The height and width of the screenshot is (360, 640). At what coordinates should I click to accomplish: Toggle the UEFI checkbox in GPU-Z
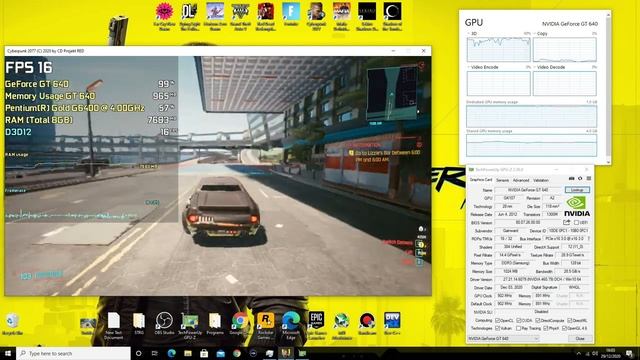576,223
